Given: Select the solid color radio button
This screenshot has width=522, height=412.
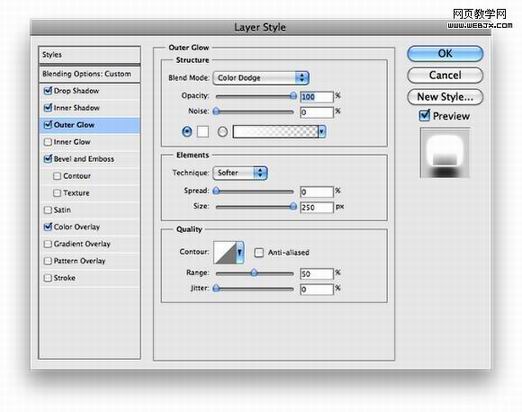Looking at the screenshot, I should click(187, 132).
